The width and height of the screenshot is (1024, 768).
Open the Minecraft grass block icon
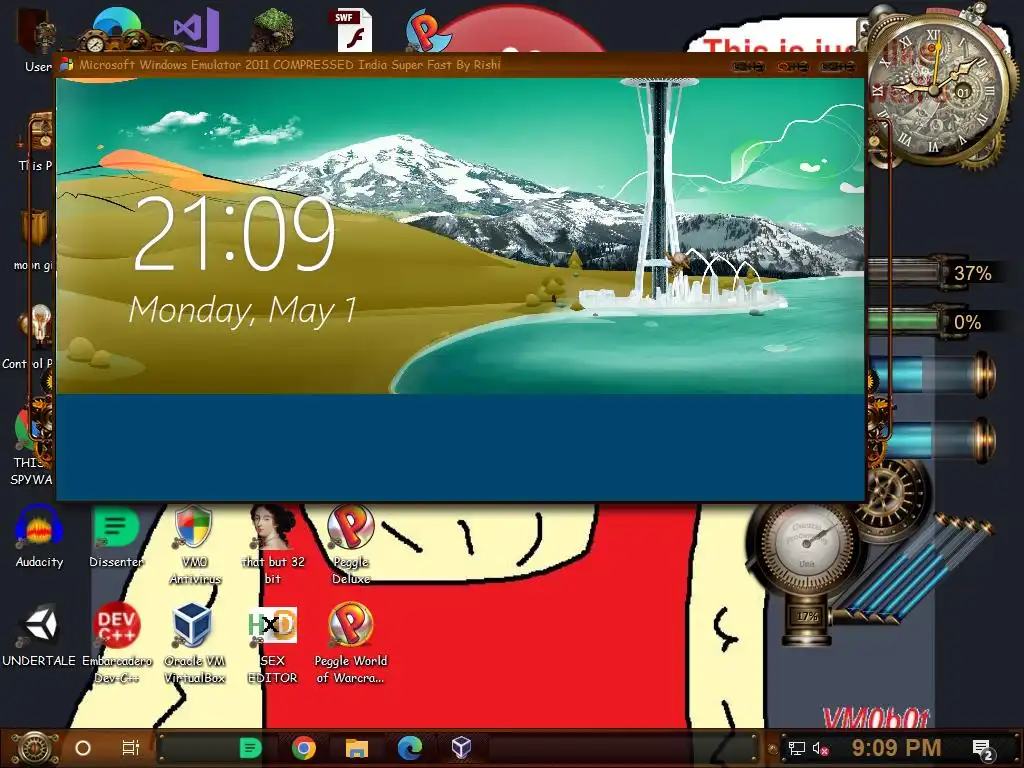(x=272, y=30)
